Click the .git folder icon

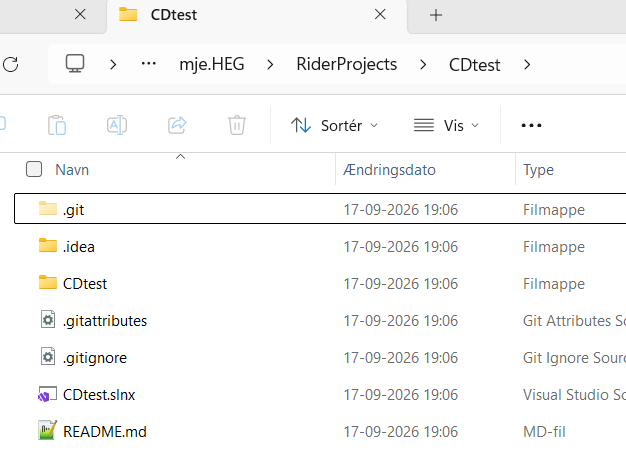click(48, 208)
